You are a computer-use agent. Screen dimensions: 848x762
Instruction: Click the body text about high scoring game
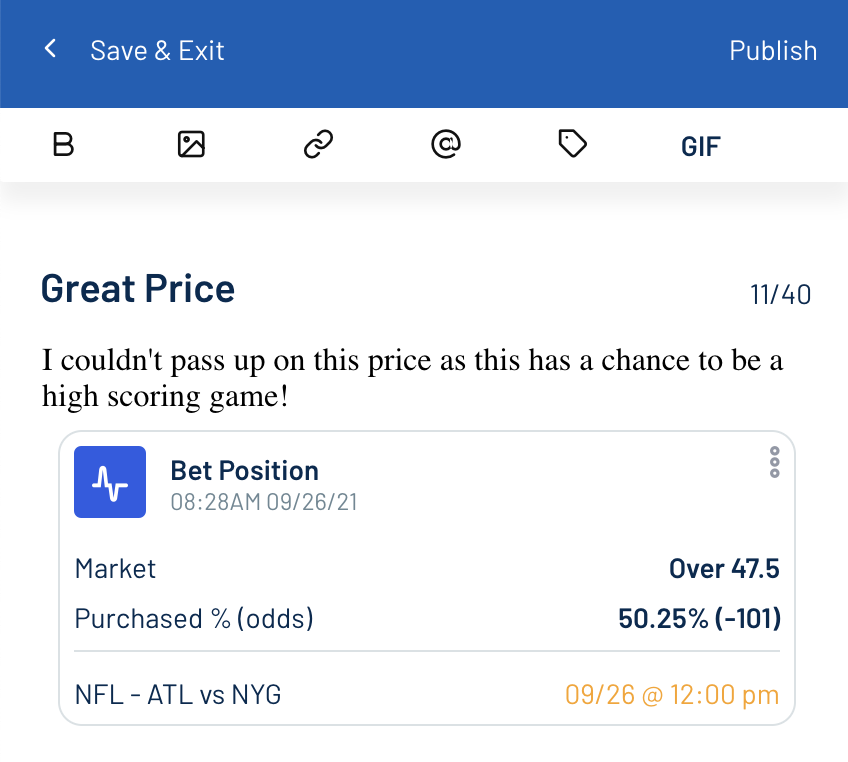point(412,378)
